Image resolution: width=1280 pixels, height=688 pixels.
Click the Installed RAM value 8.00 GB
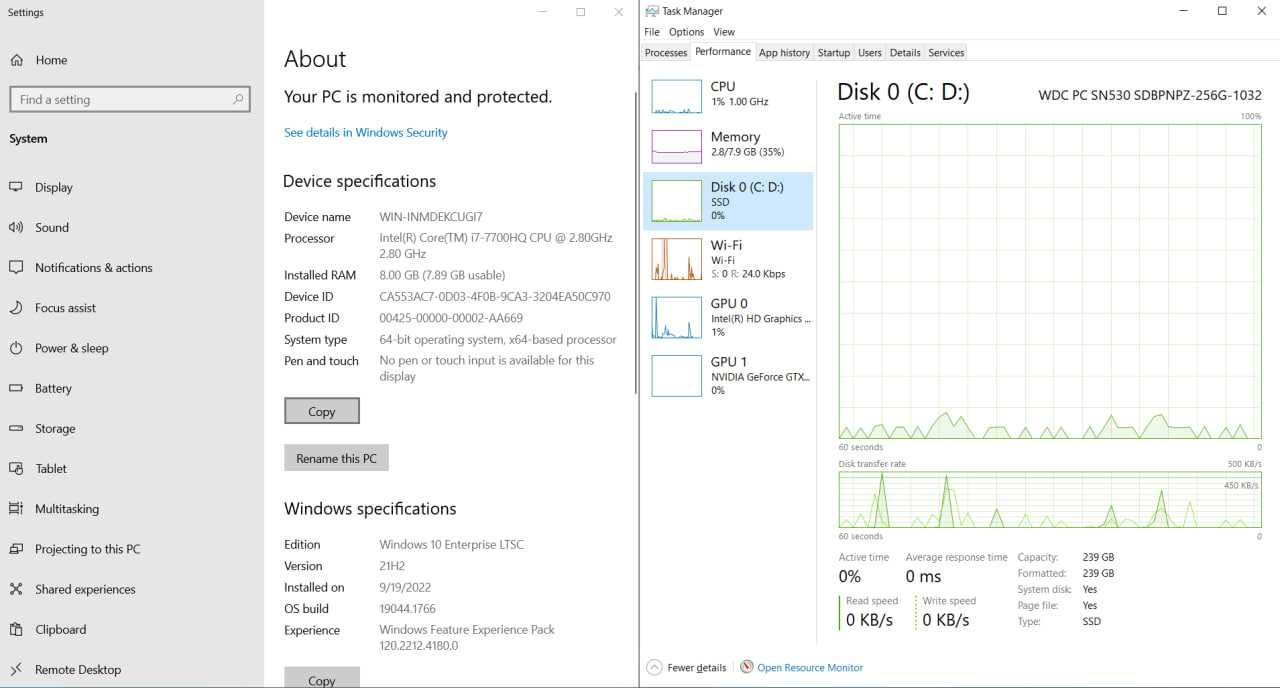point(442,275)
